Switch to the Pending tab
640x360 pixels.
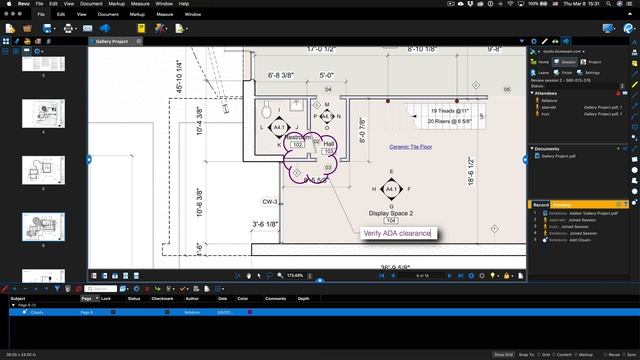(562, 204)
